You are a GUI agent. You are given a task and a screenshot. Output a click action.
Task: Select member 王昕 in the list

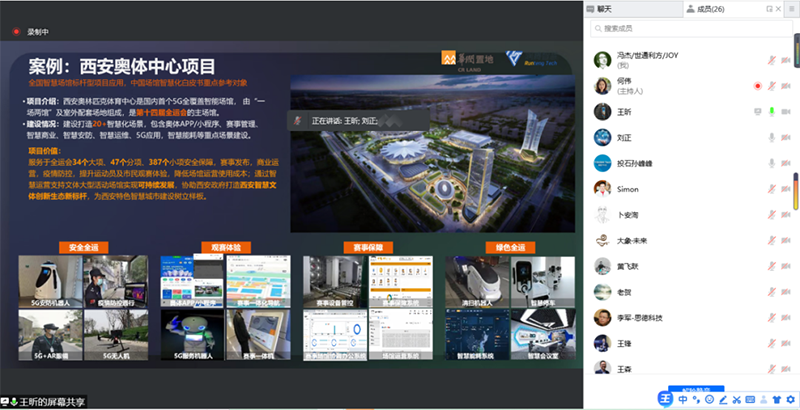tap(691, 112)
